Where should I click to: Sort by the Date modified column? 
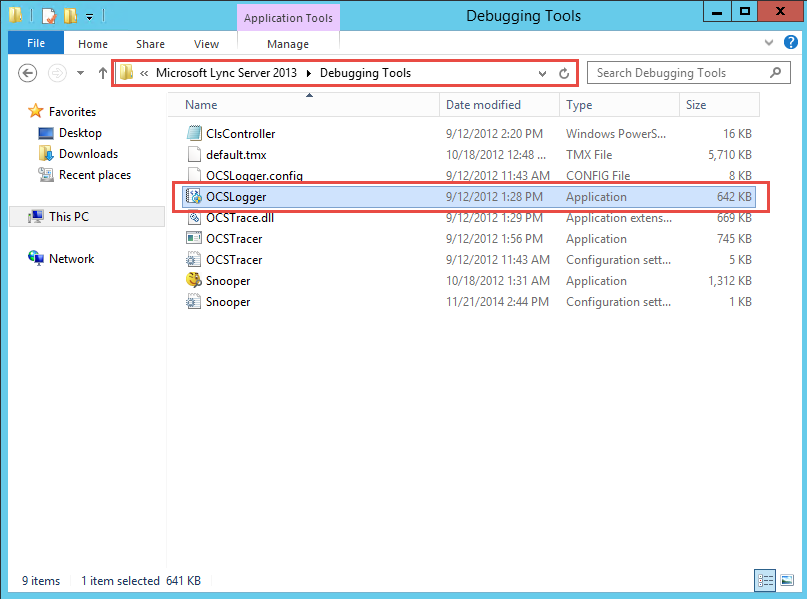(499, 105)
